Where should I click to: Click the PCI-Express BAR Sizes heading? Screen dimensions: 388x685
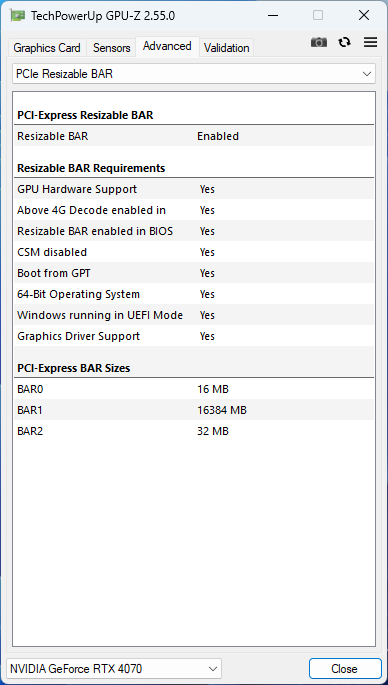pos(73,368)
